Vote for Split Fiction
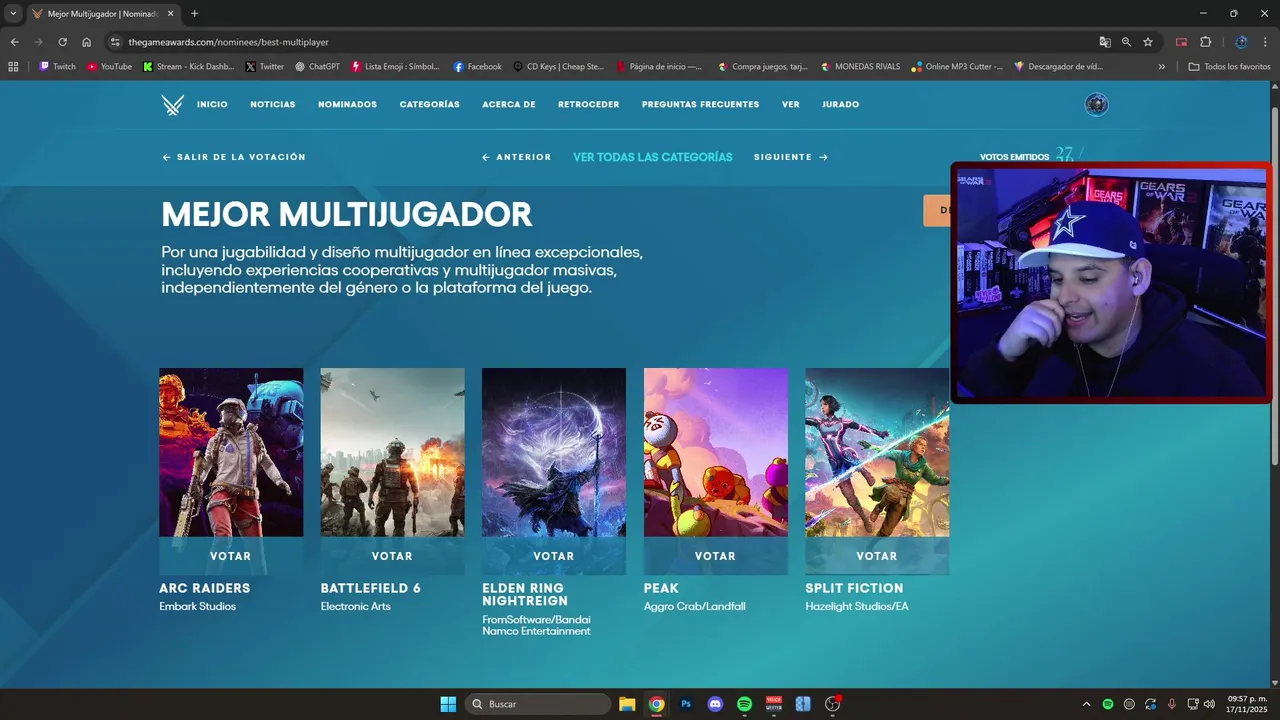 (877, 556)
